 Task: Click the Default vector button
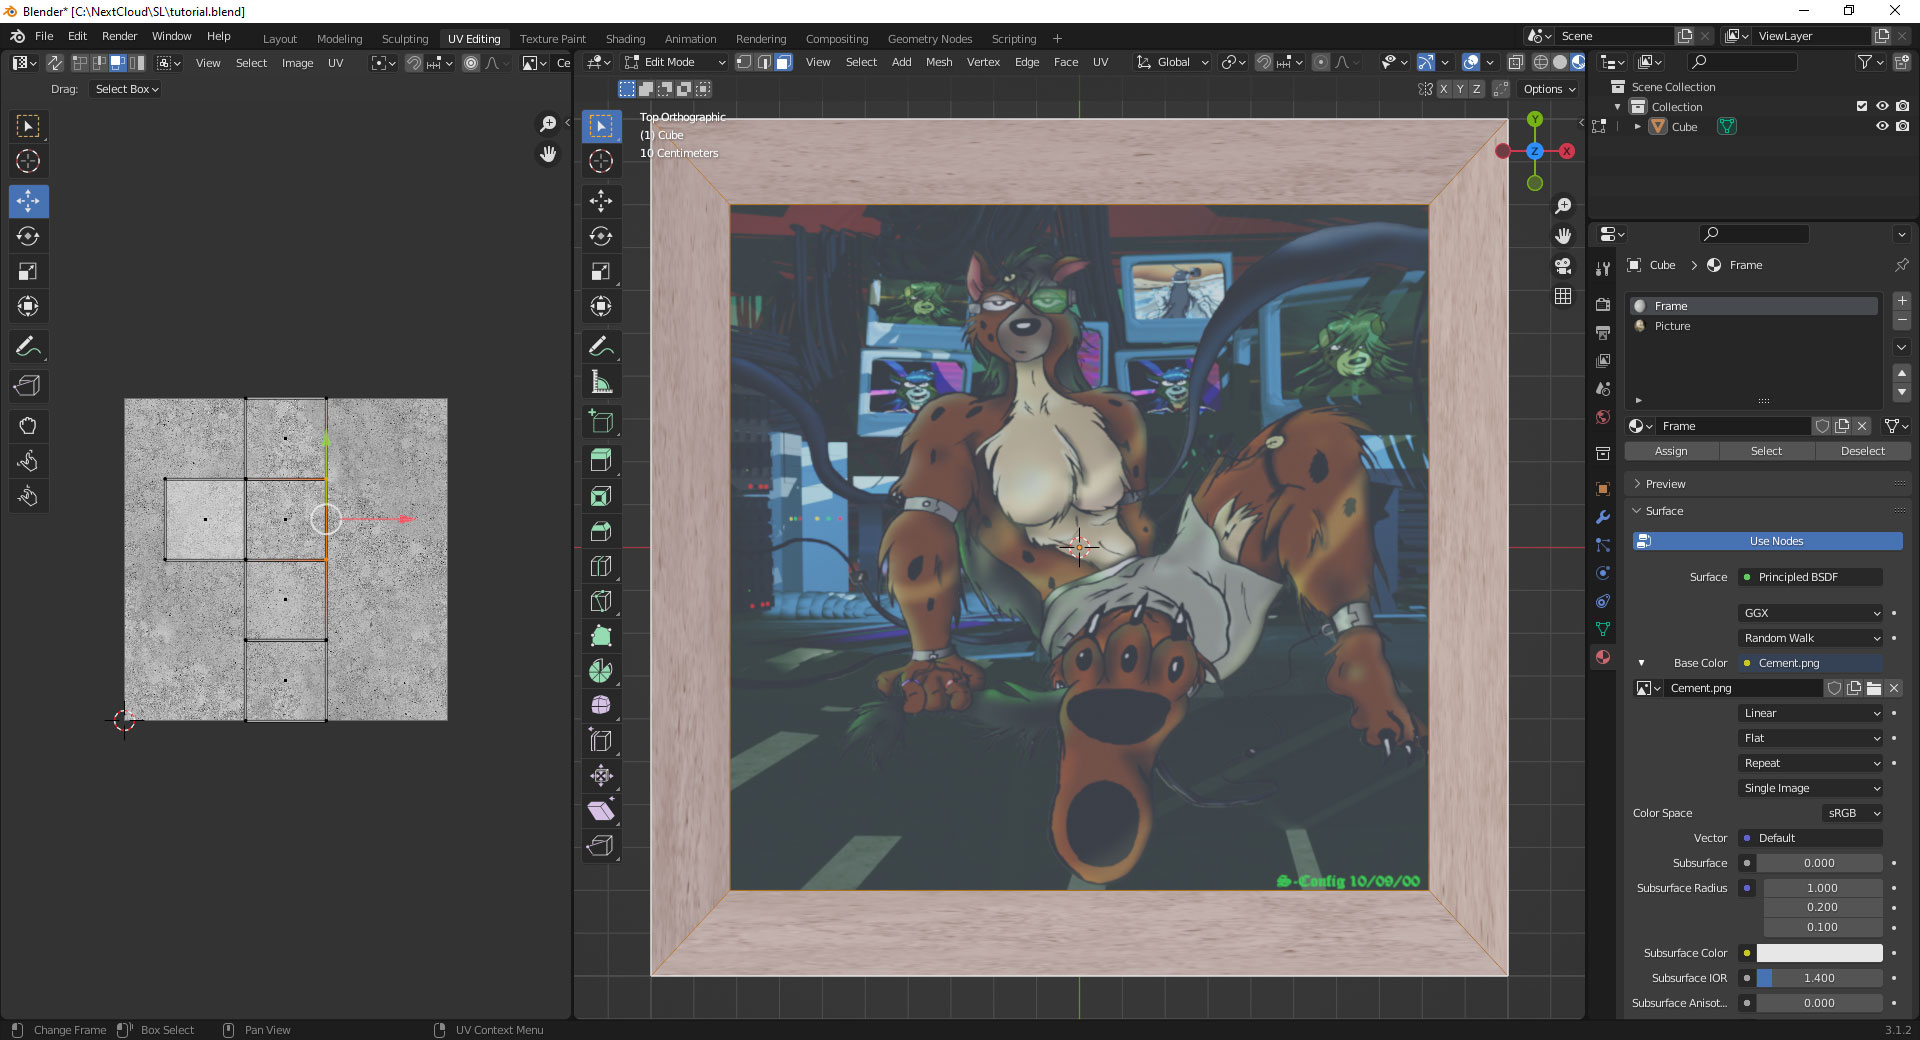(1811, 838)
